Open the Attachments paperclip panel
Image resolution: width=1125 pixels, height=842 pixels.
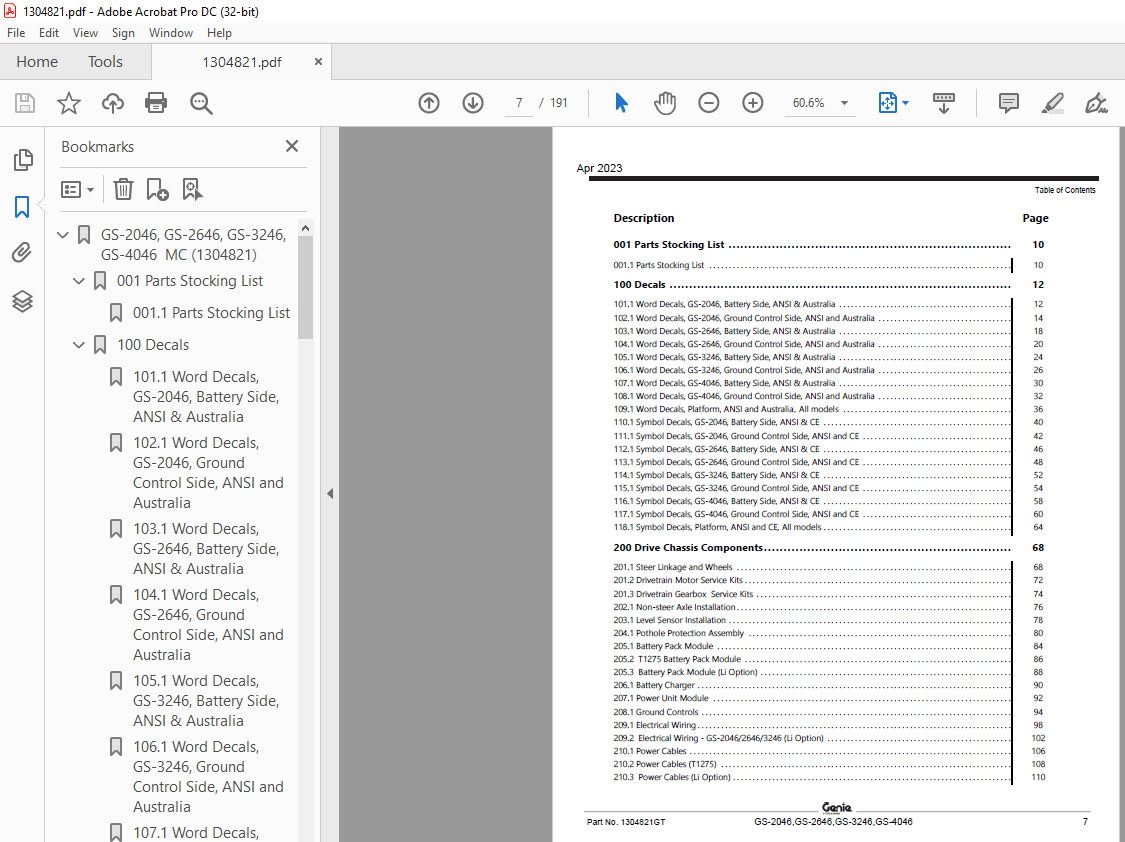tap(22, 252)
